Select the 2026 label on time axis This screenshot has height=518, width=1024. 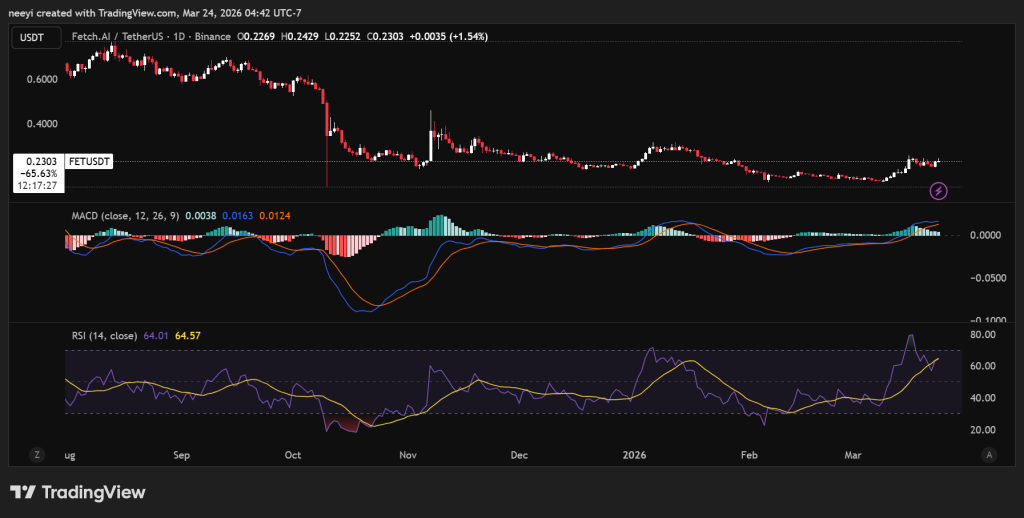tap(634, 454)
